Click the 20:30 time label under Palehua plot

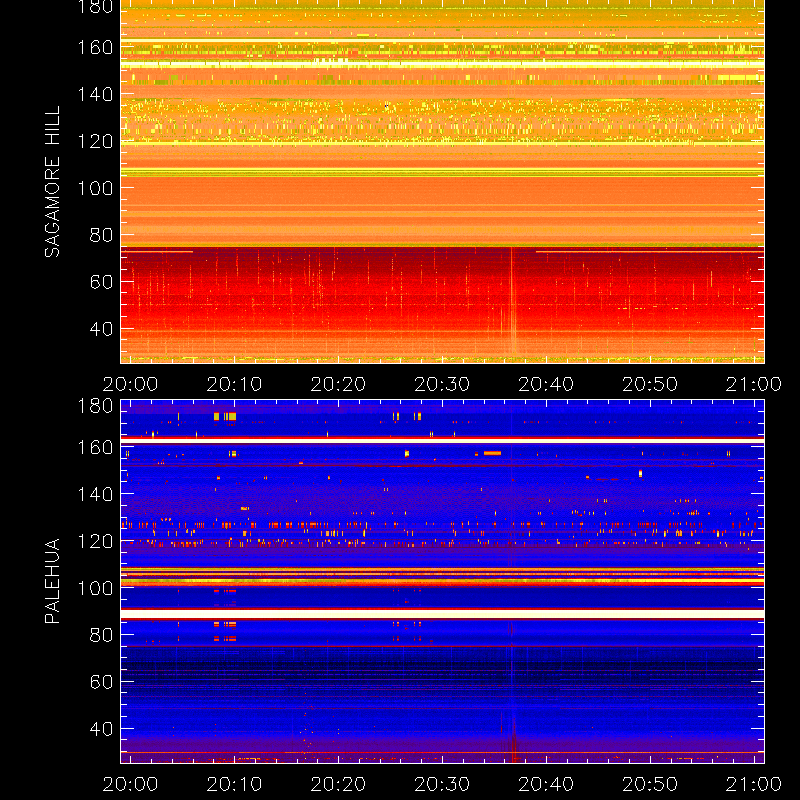[442, 784]
